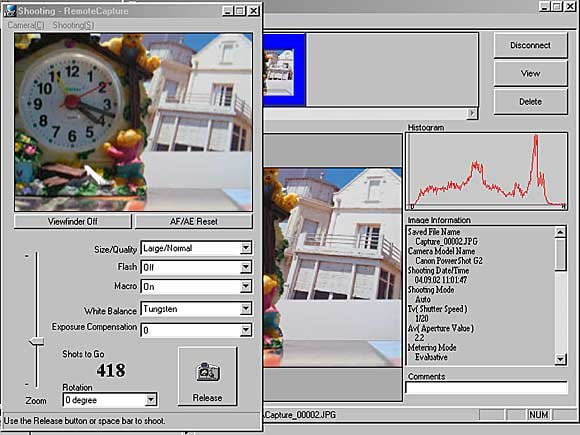Minimize the Shooting - RemoteCapture window
580x435 pixels.
pyautogui.click(x=228, y=11)
